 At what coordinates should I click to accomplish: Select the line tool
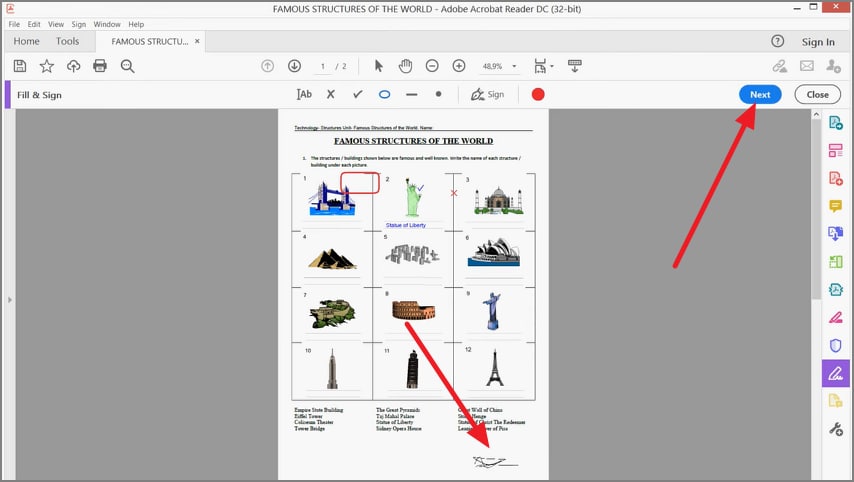click(x=412, y=94)
